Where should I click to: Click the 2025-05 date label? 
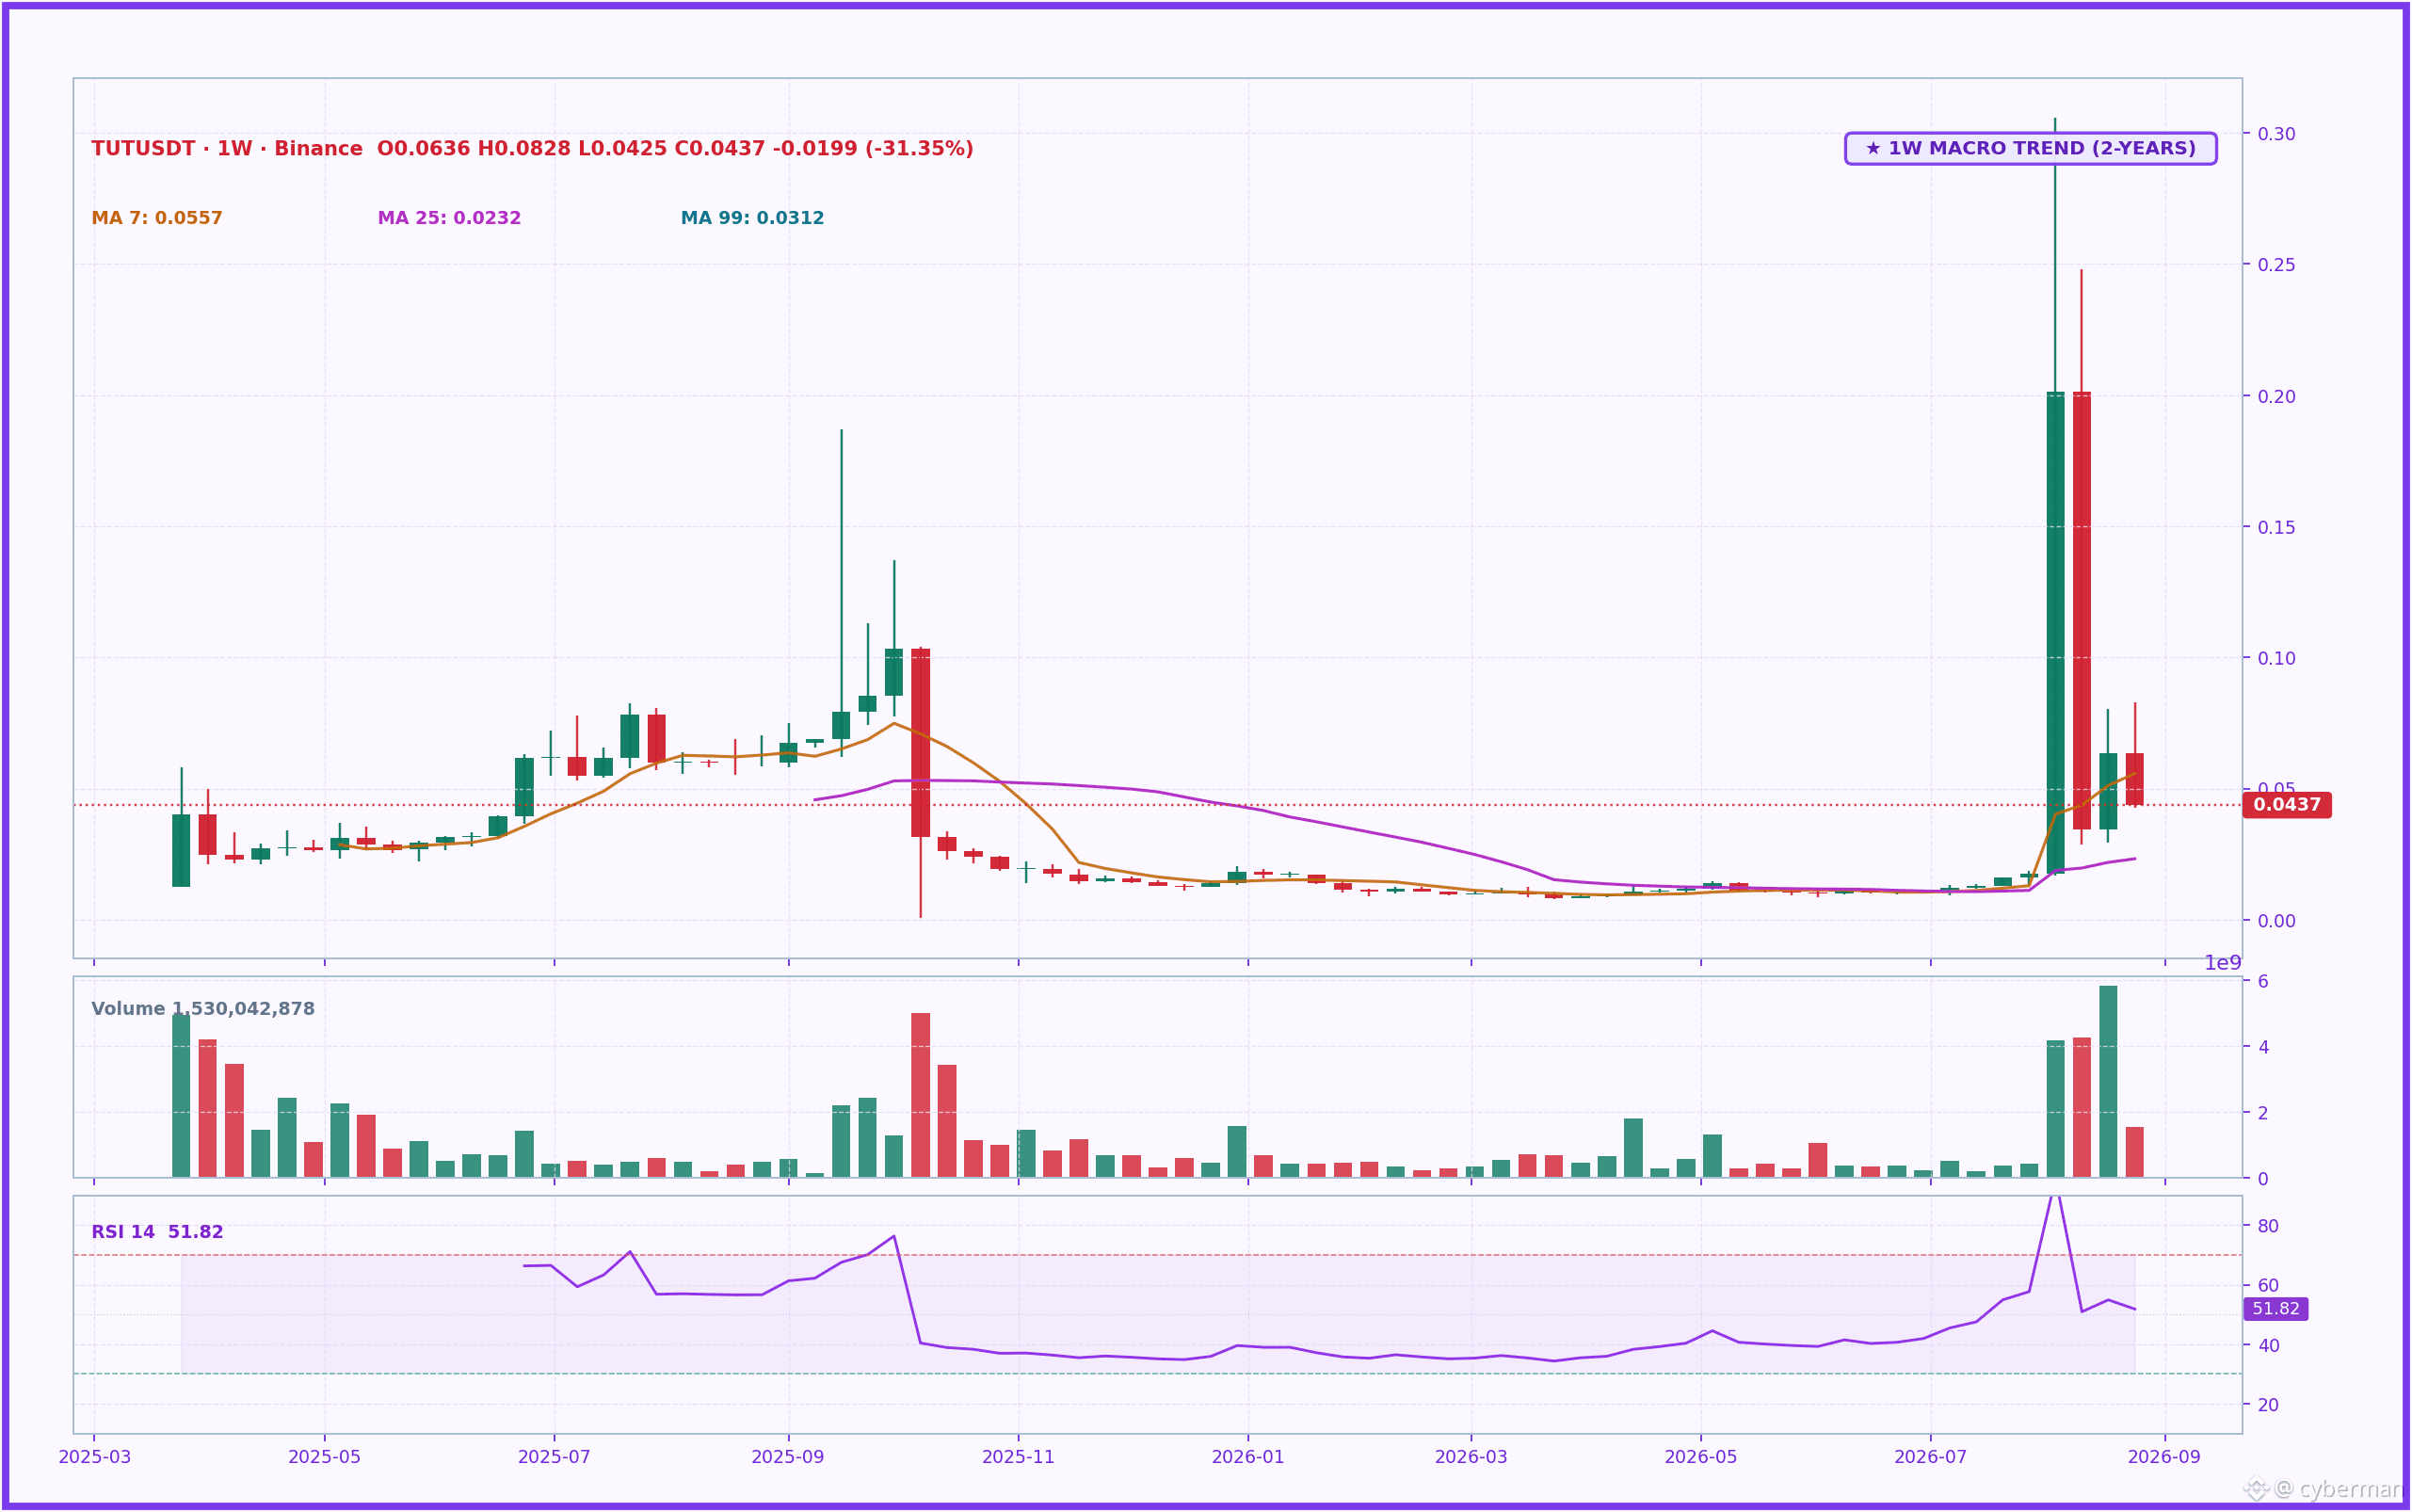[324, 1457]
